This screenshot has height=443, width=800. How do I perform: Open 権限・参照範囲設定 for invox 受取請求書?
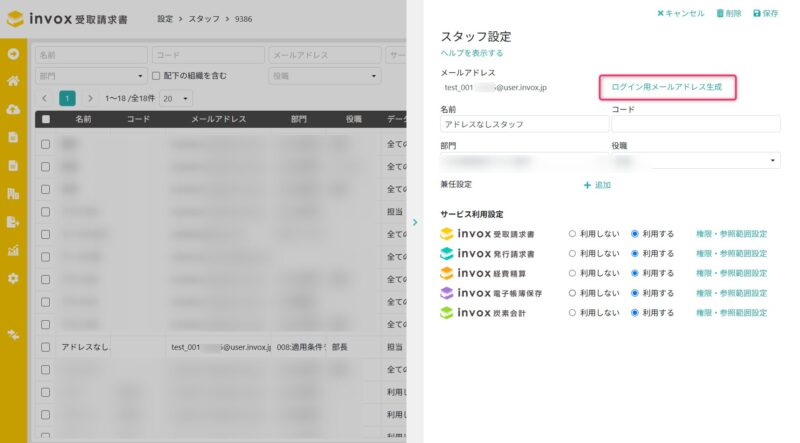[732, 234]
